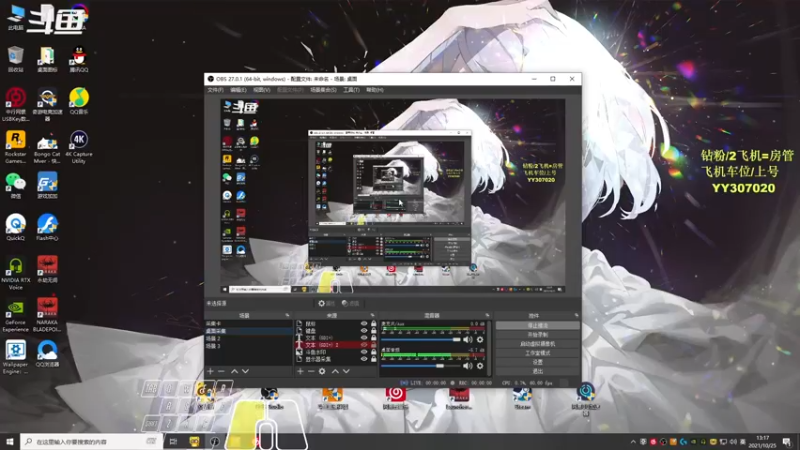The height and width of the screenshot is (450, 800).
Task: Open the Wallpaper Engine desktop icon
Action: [15, 357]
